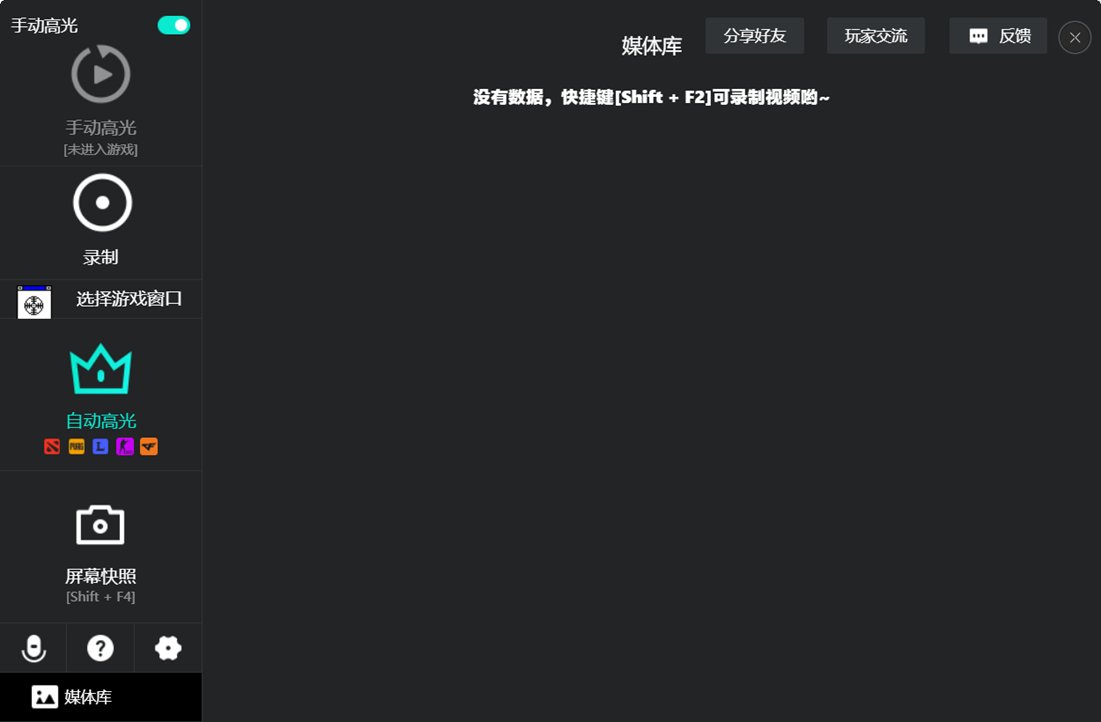This screenshot has width=1101, height=722.
Task: Select the League of Legends icon
Action: [100, 446]
